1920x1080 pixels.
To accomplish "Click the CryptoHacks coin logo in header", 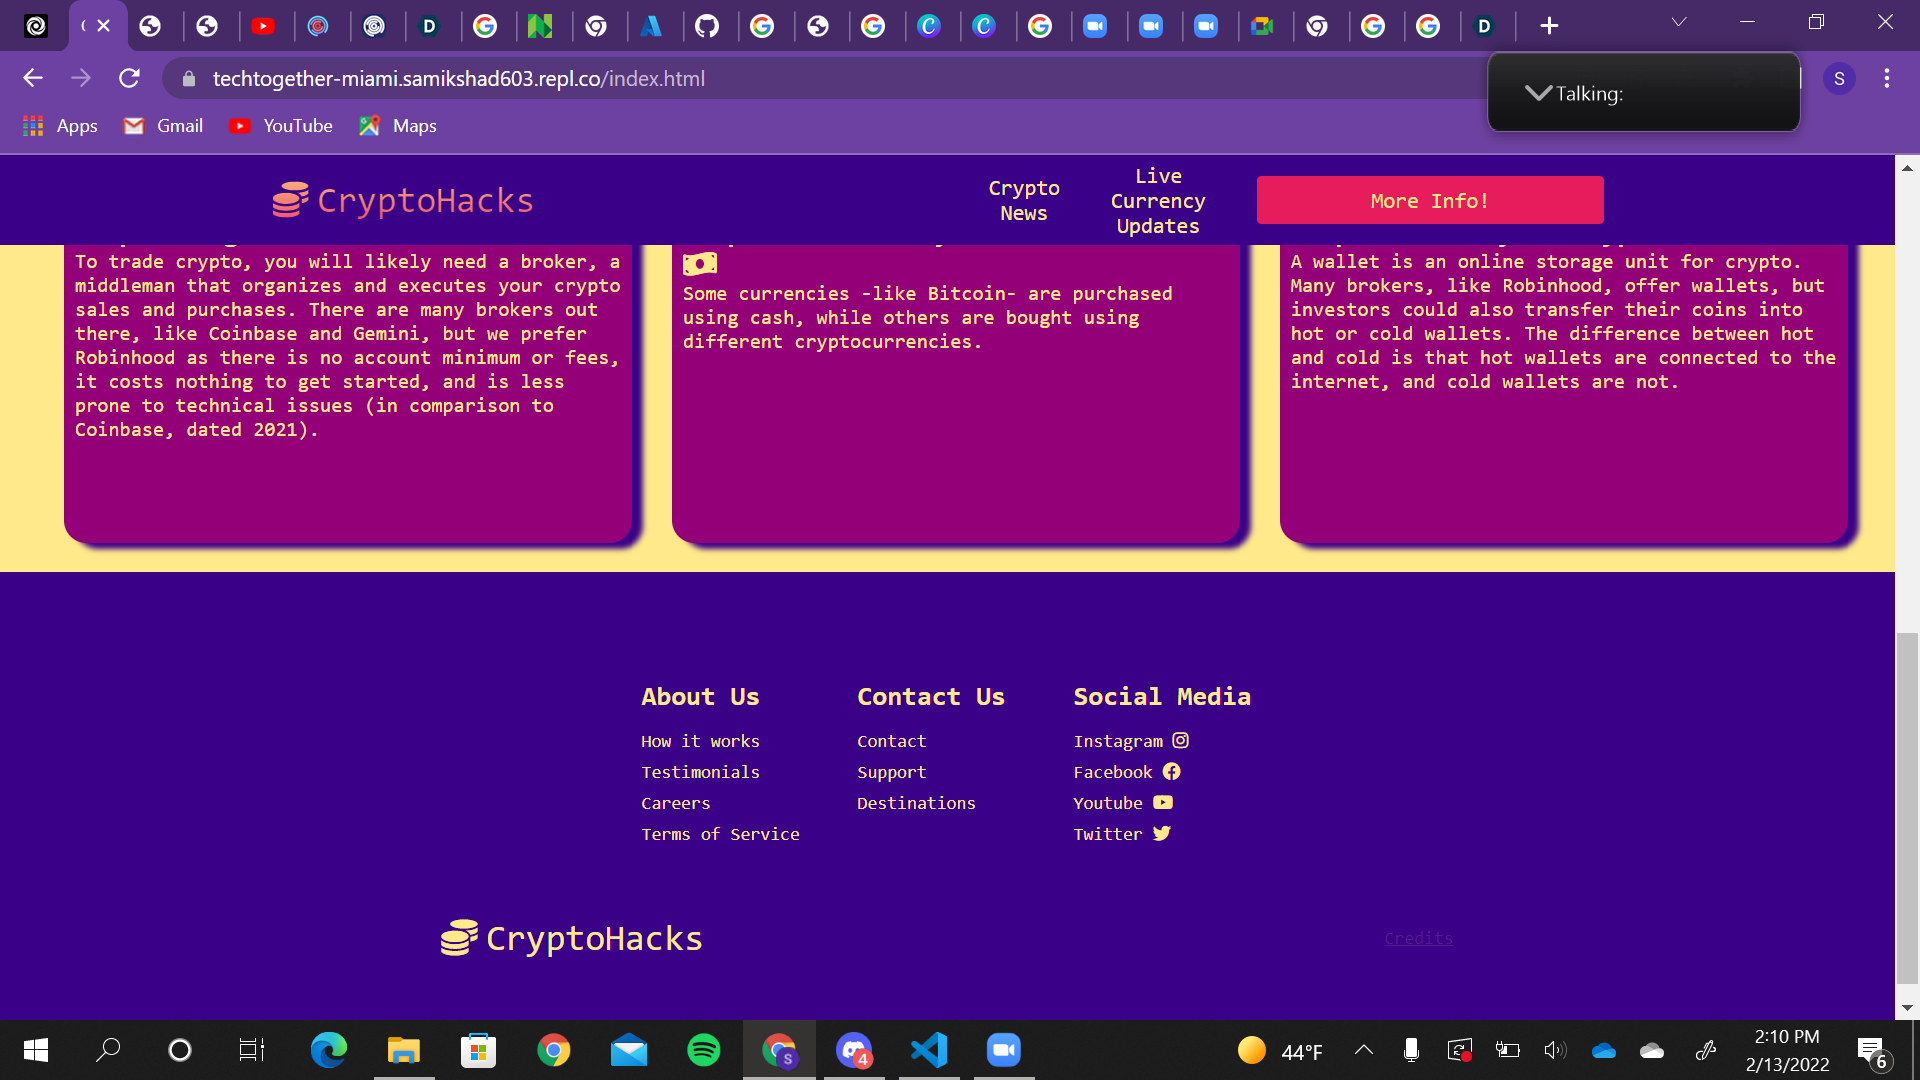I will click(290, 200).
